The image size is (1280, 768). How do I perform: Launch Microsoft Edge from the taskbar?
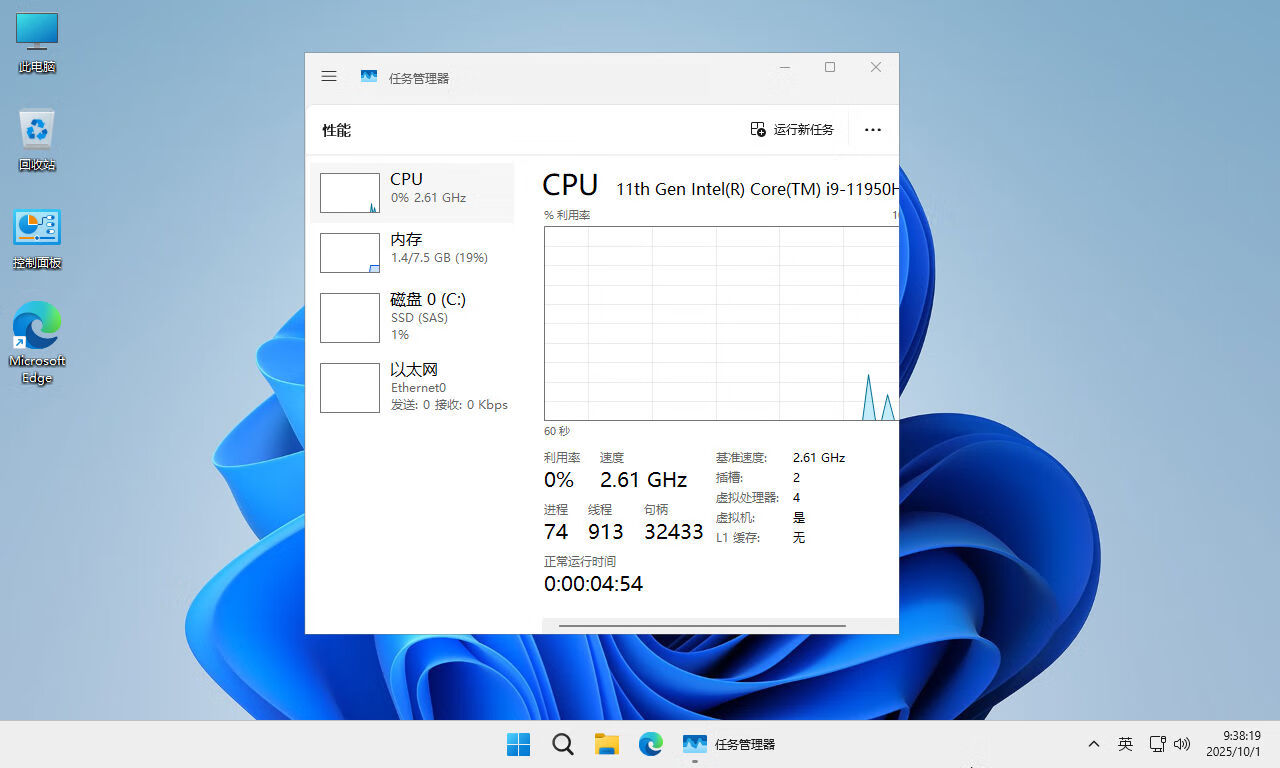coord(650,744)
